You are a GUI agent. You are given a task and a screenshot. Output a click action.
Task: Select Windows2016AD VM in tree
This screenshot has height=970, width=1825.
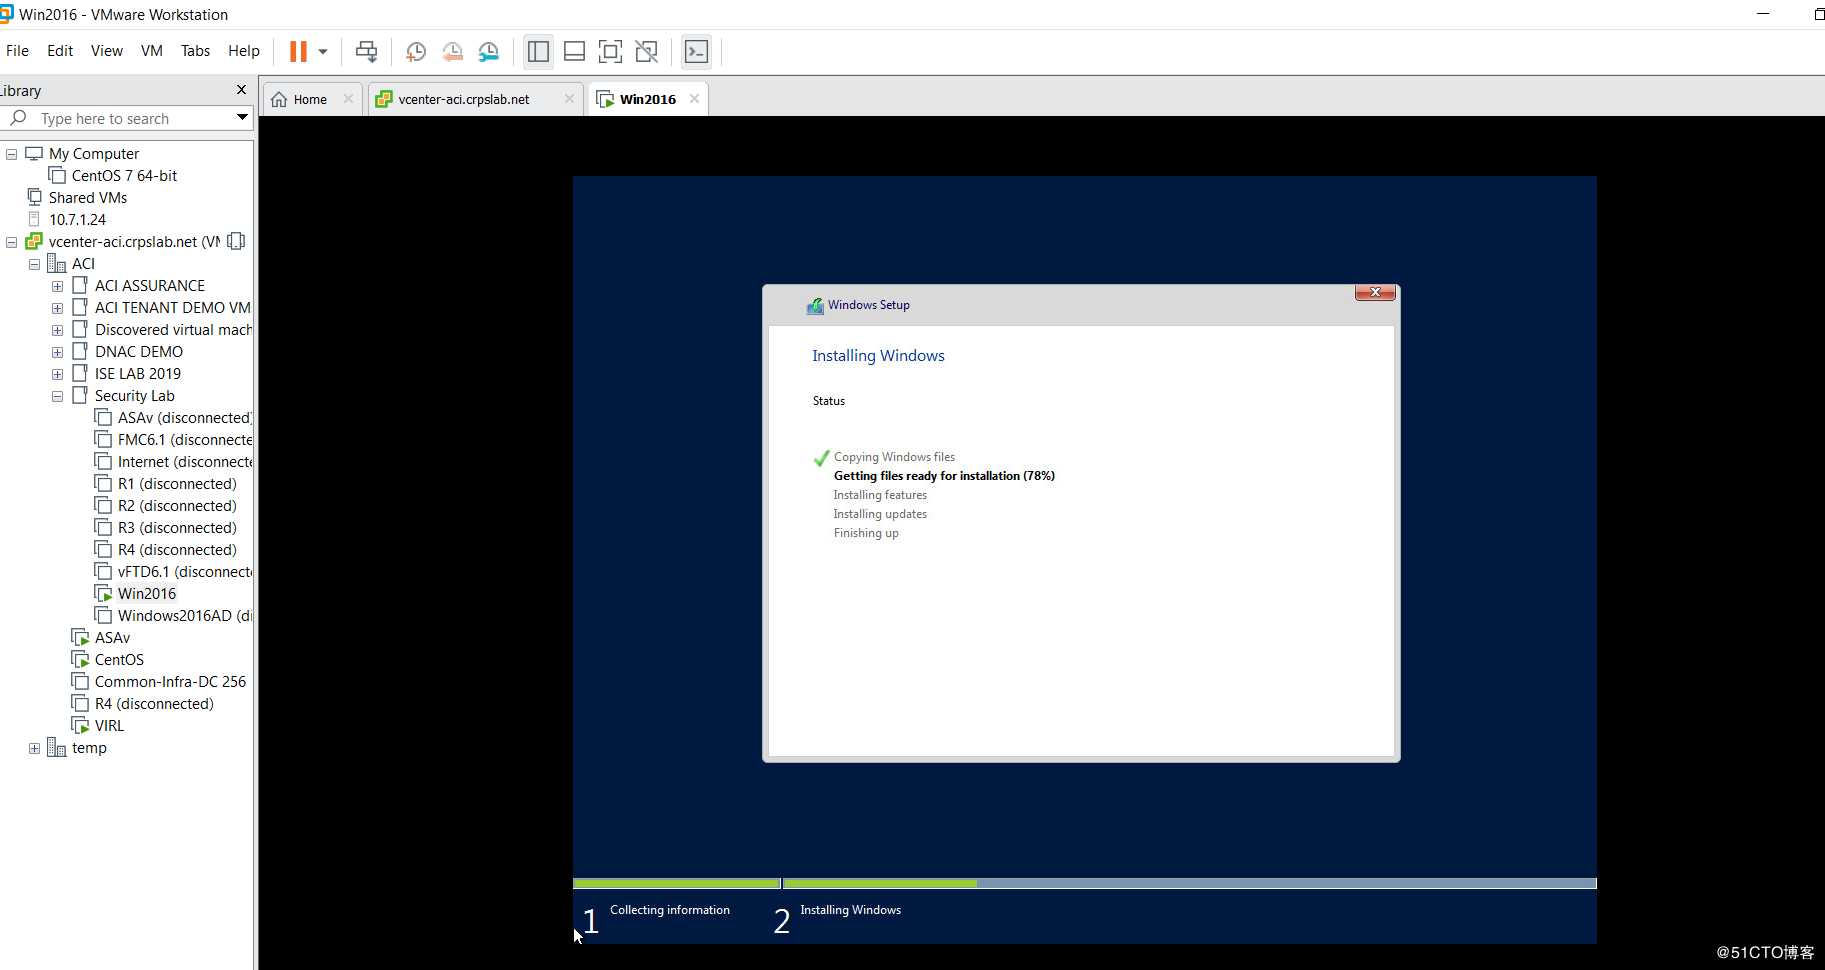[184, 616]
